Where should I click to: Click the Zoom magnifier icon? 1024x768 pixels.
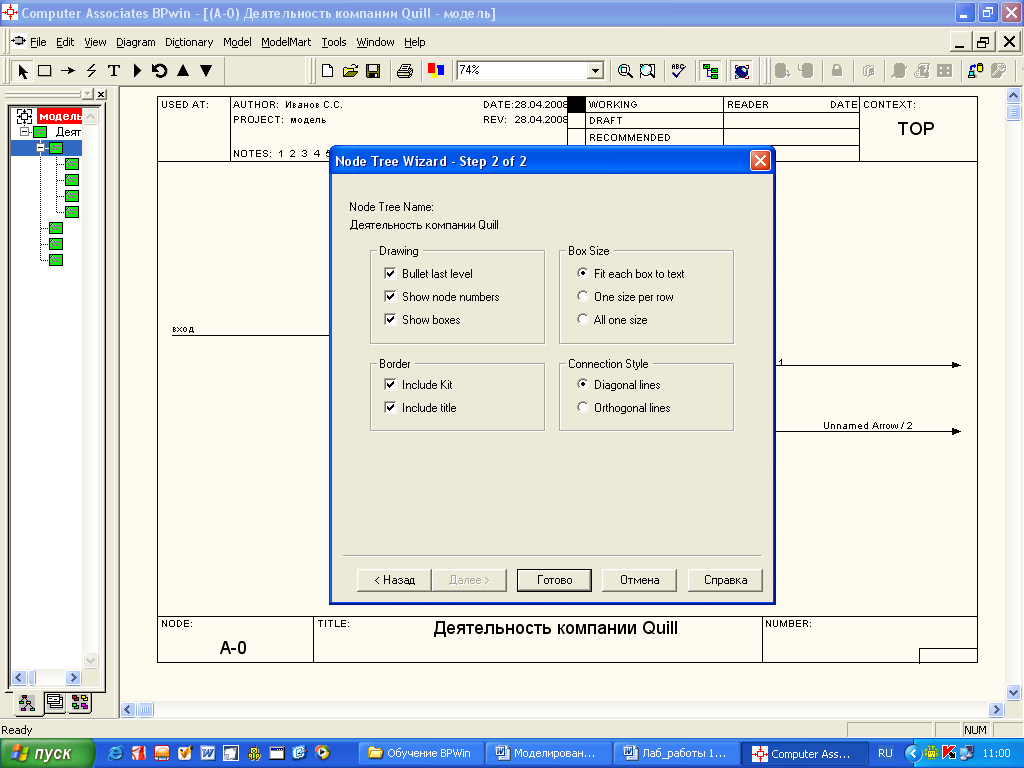(625, 71)
